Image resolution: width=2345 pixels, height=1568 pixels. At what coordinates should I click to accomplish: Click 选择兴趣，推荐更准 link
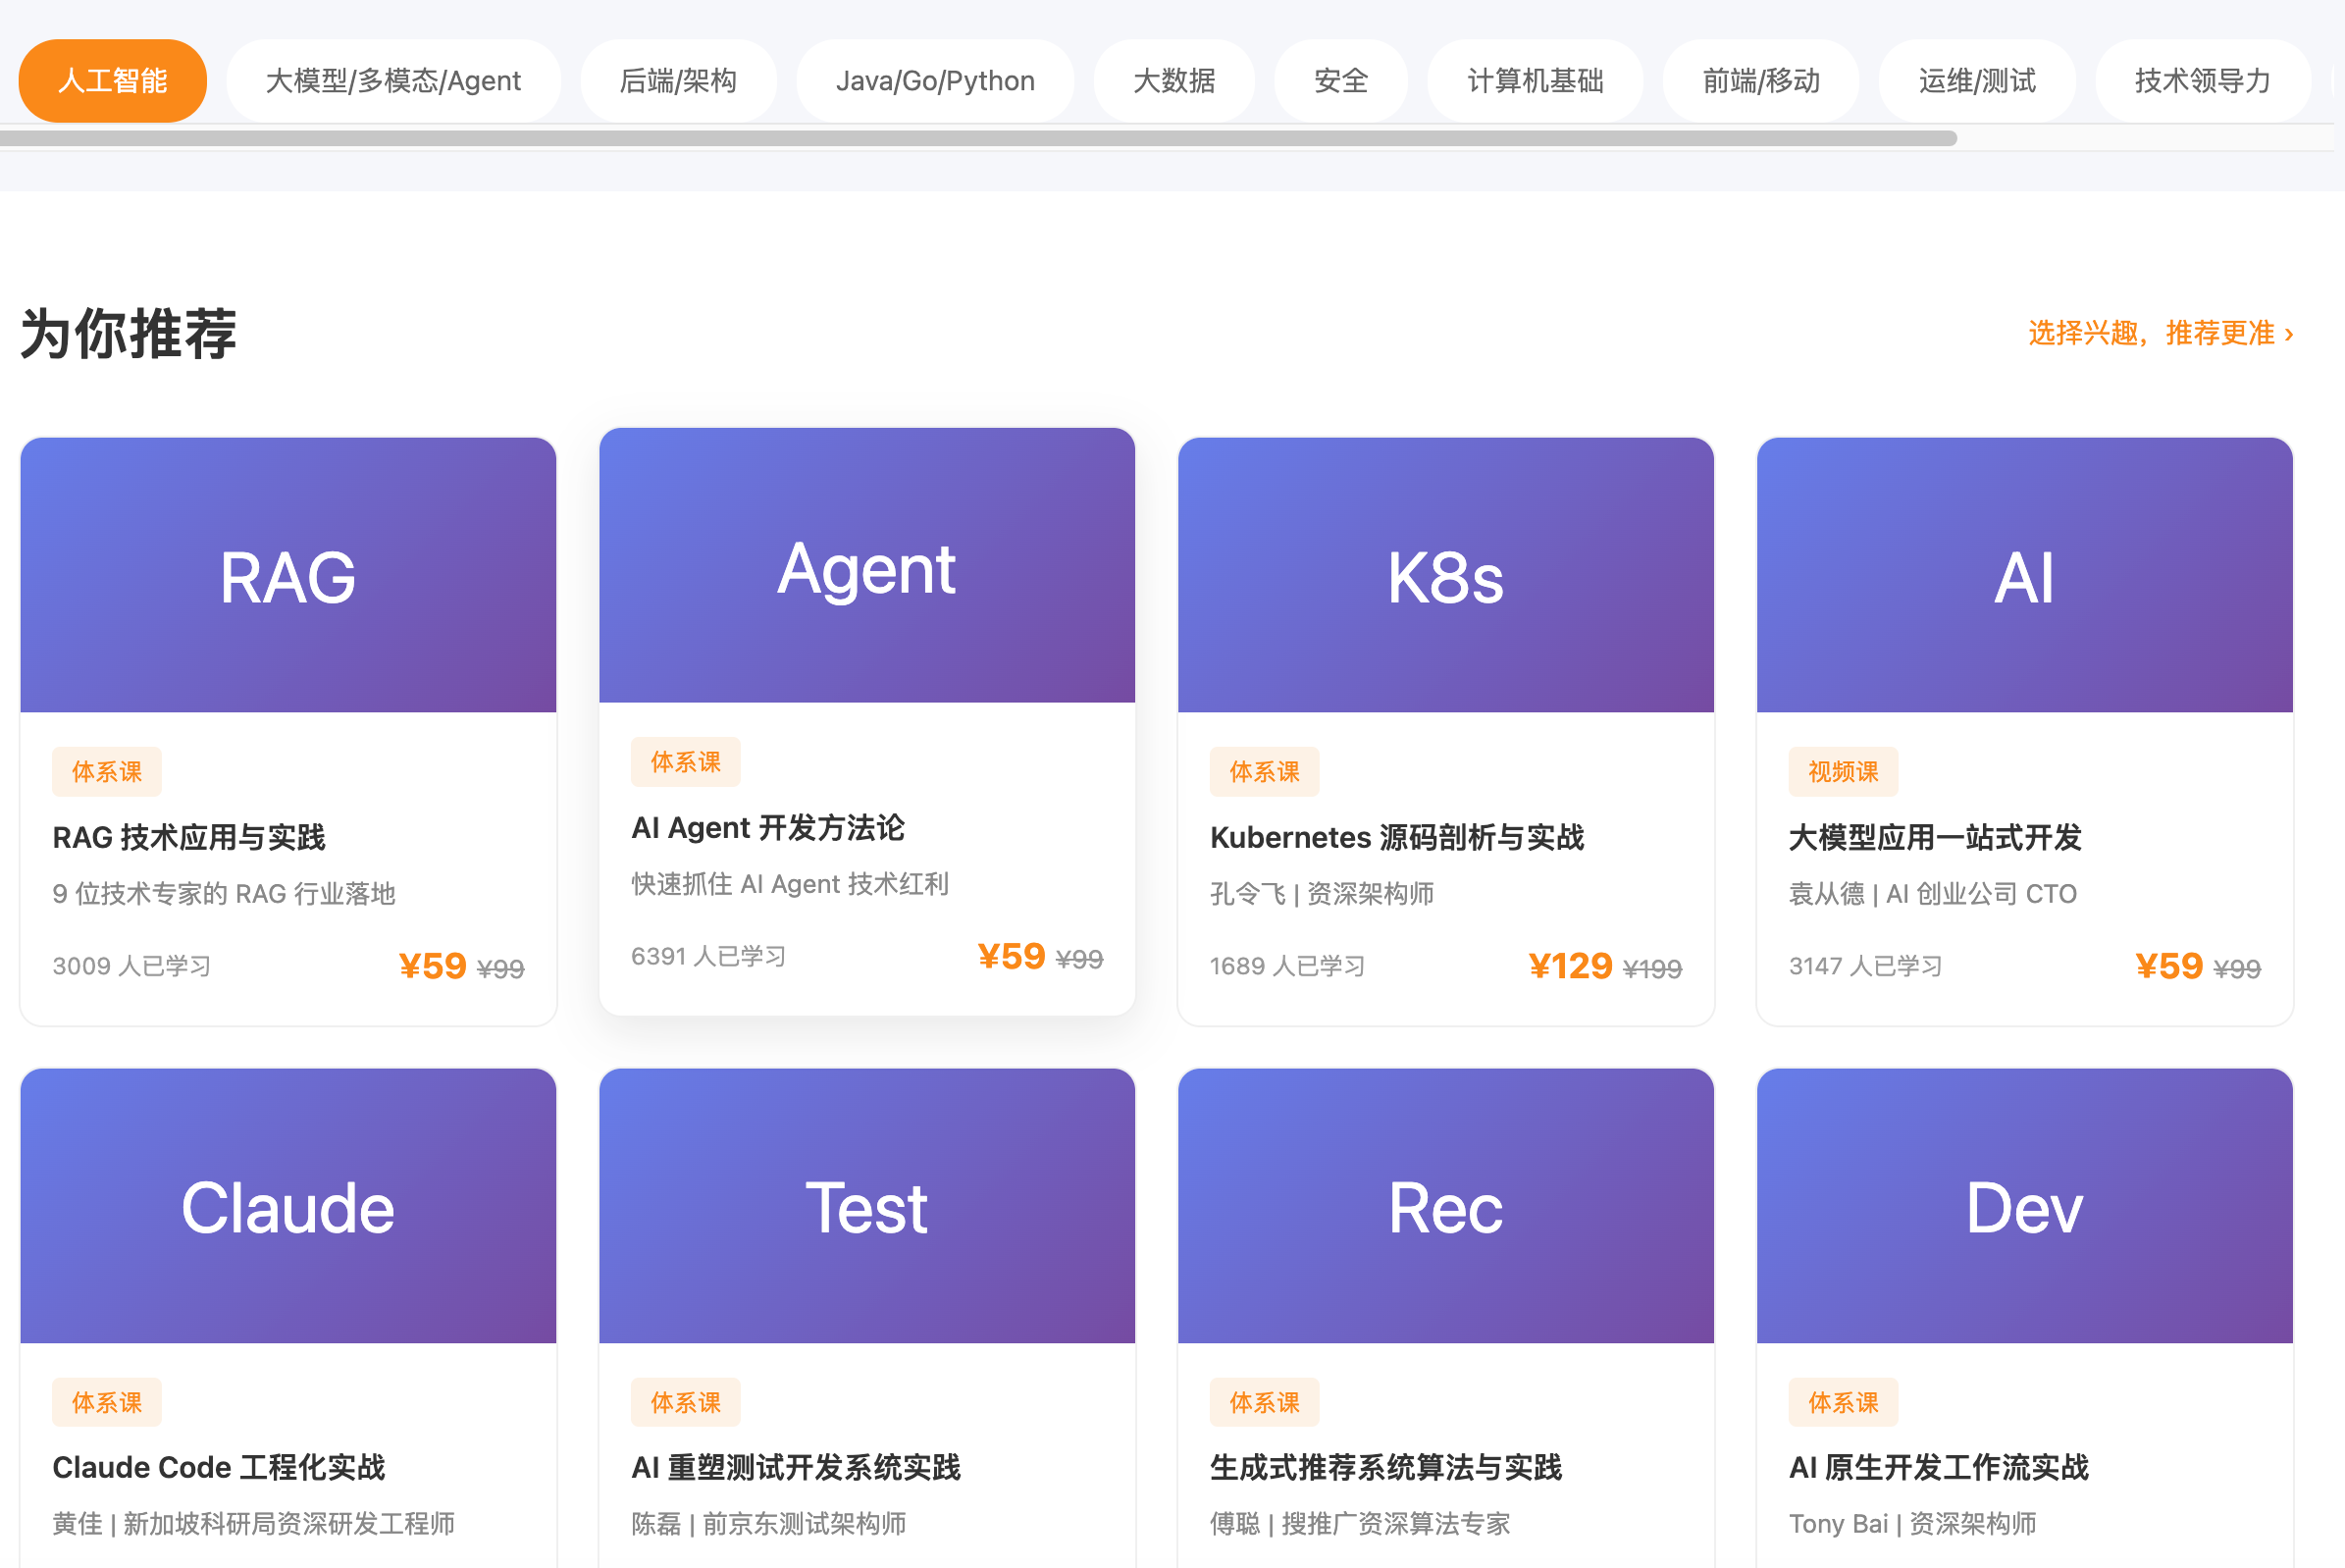click(x=2160, y=333)
